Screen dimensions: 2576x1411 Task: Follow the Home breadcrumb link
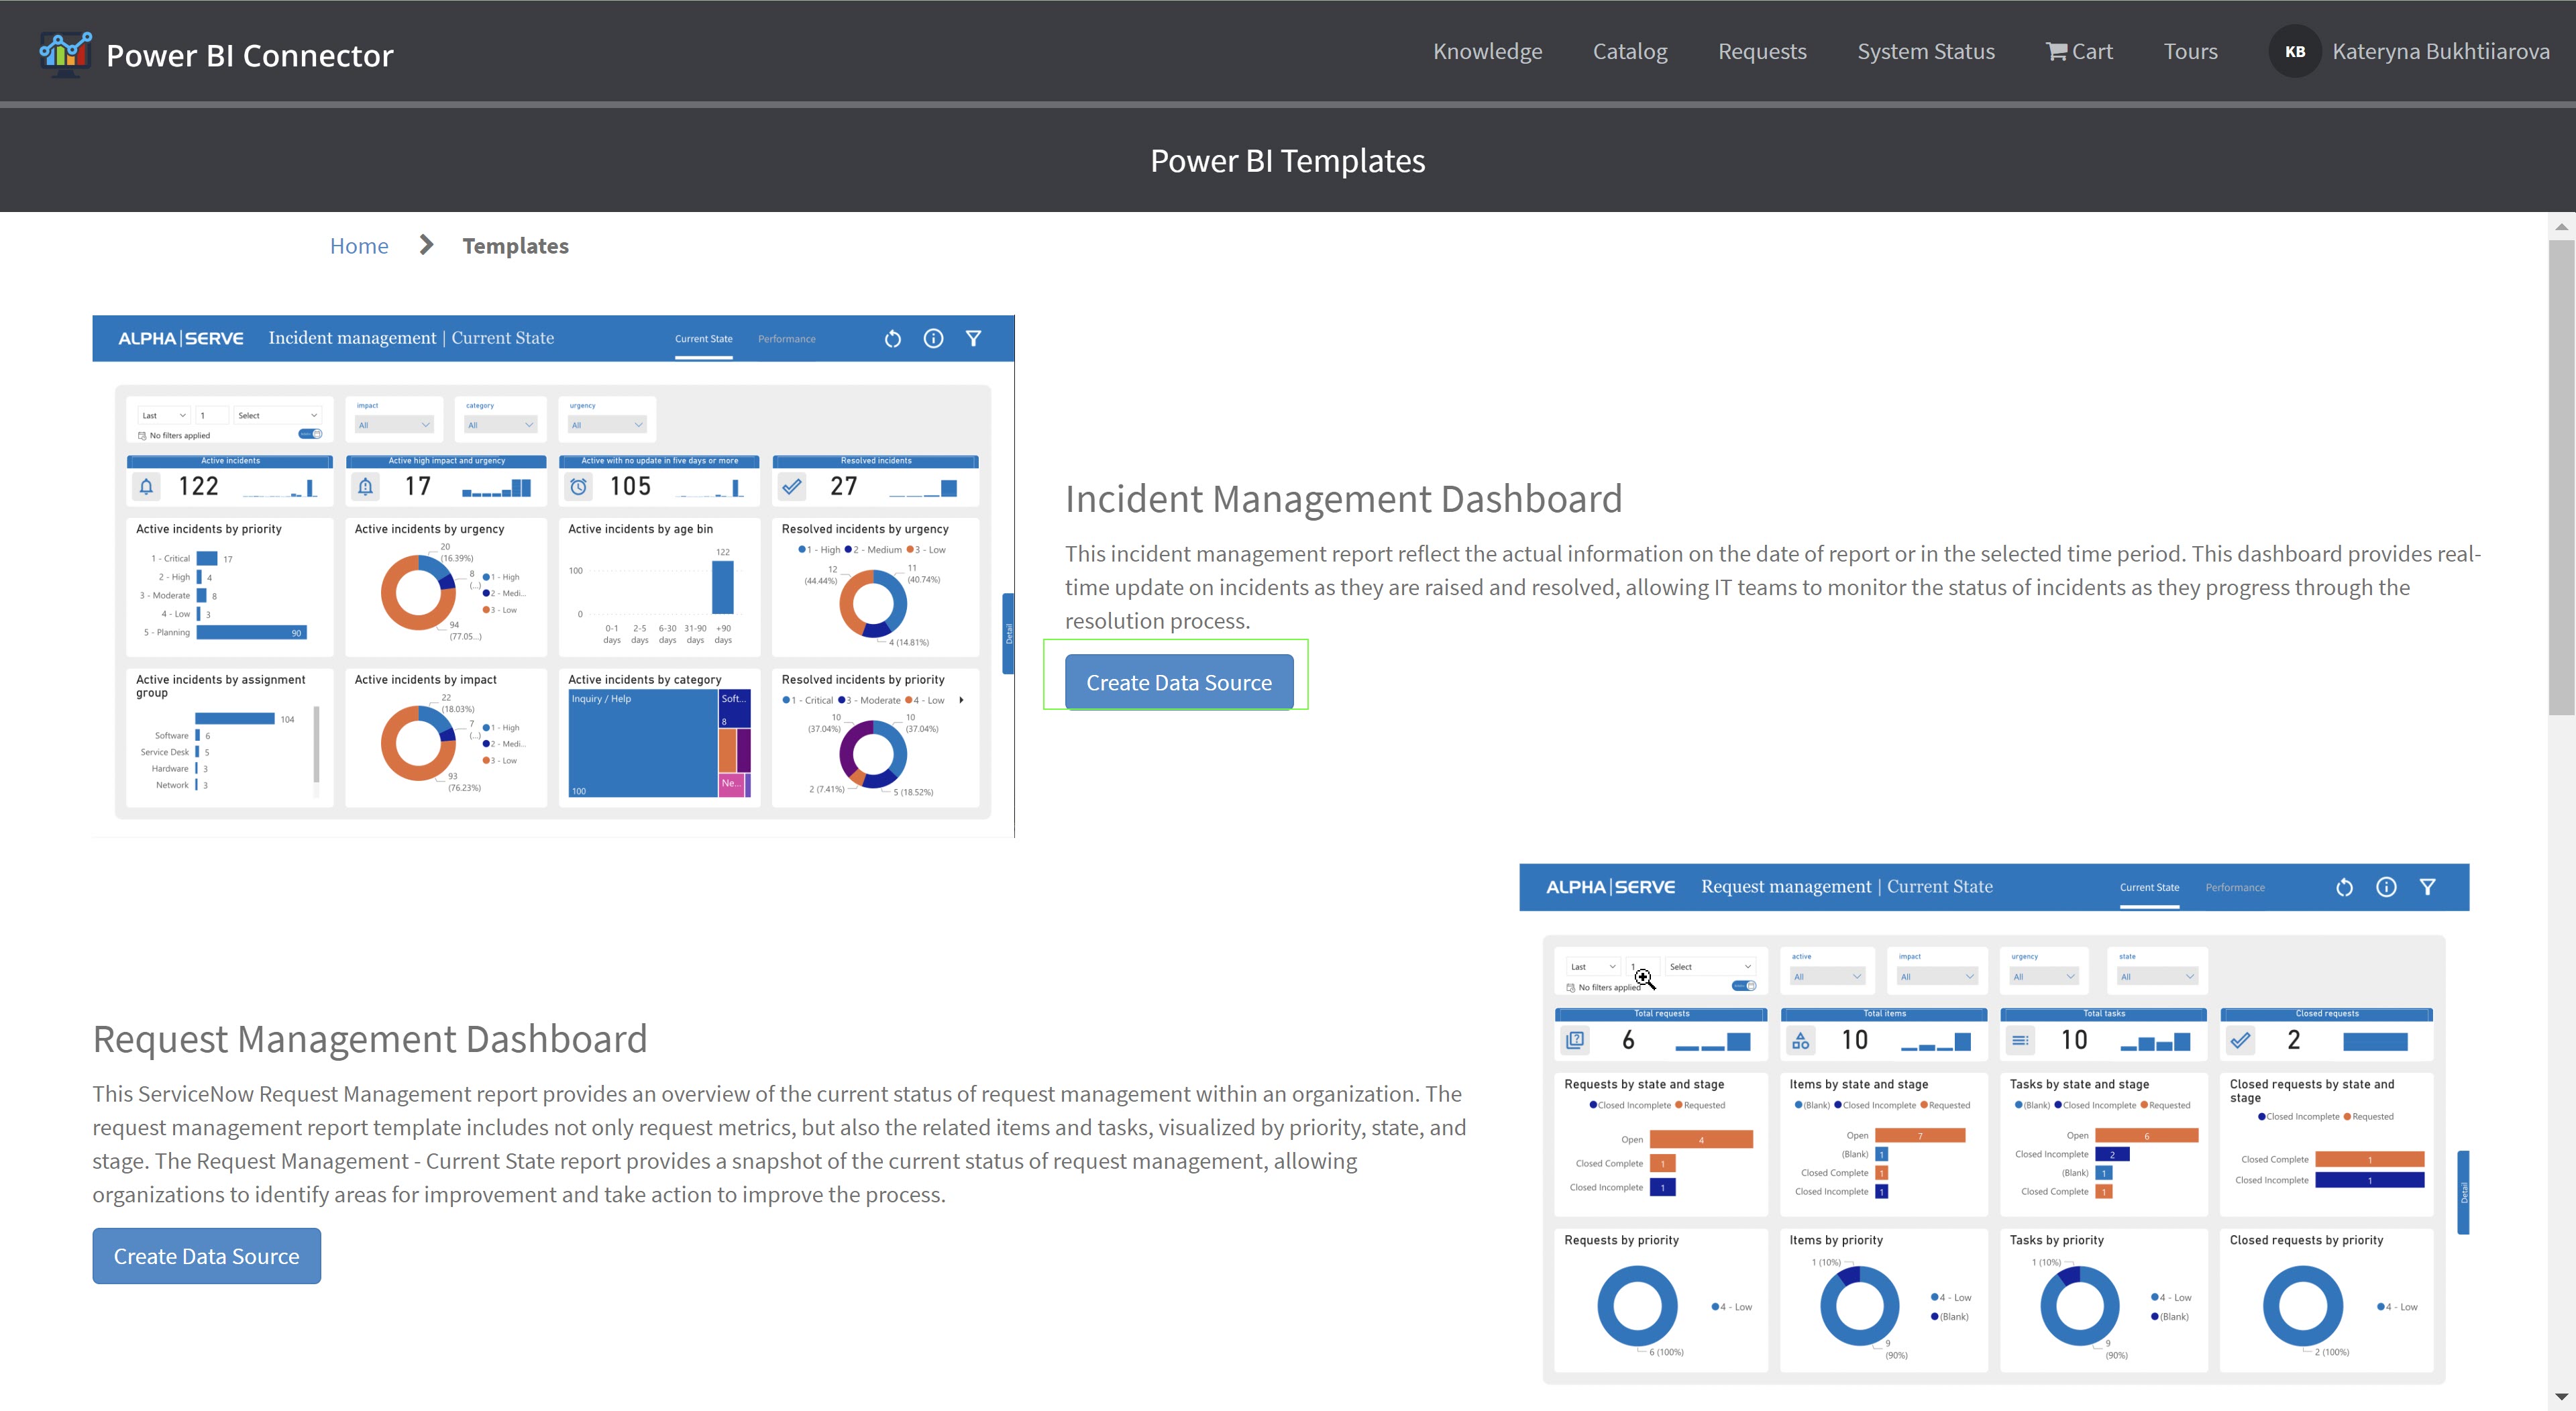[x=359, y=246]
